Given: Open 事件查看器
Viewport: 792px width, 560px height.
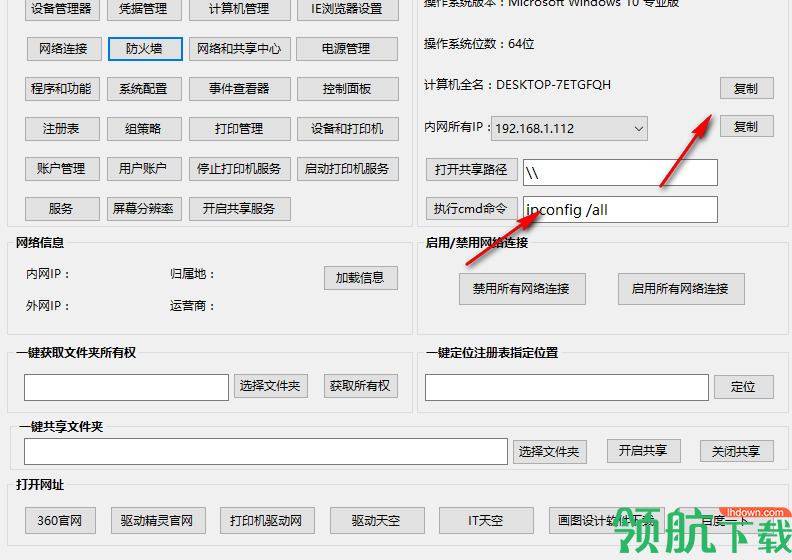Looking at the screenshot, I should tap(239, 89).
